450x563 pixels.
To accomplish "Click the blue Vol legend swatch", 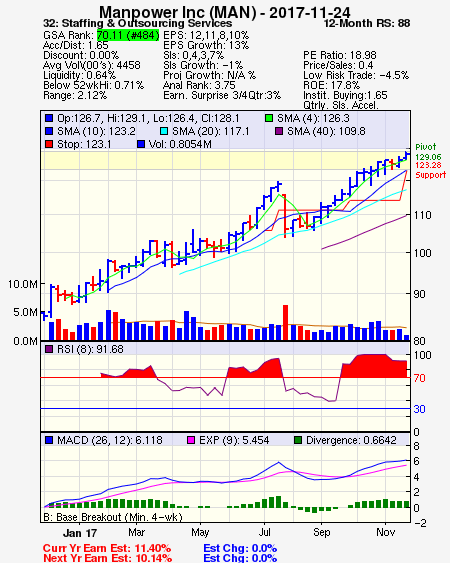I will click(x=141, y=144).
